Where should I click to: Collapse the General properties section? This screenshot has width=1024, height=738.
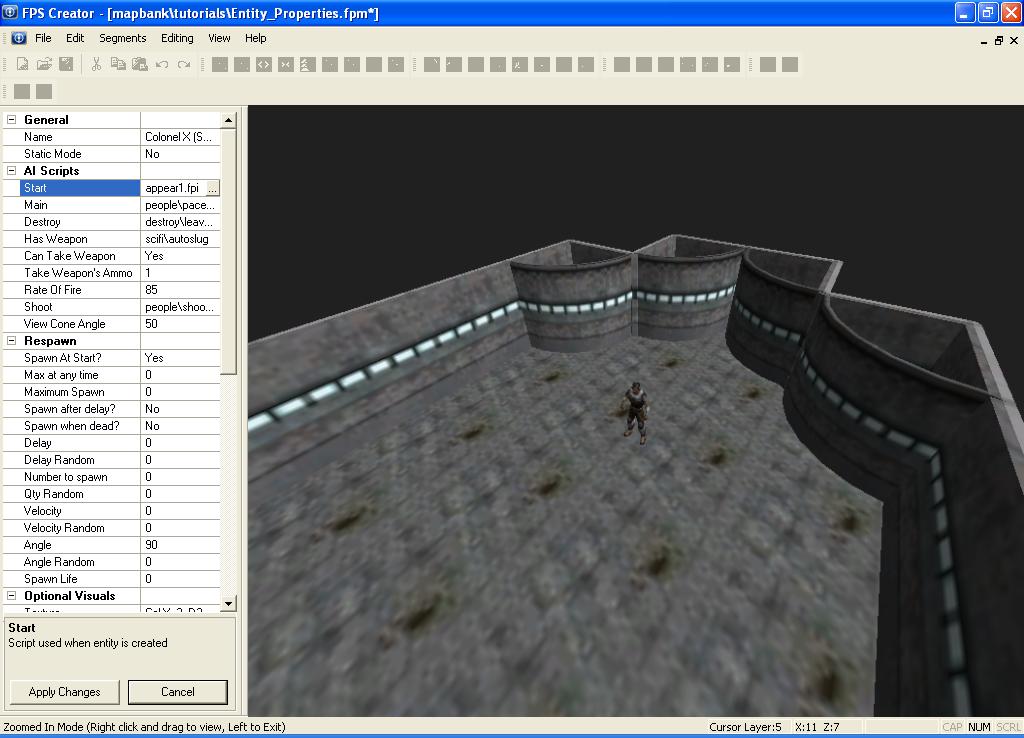click(x=12, y=120)
